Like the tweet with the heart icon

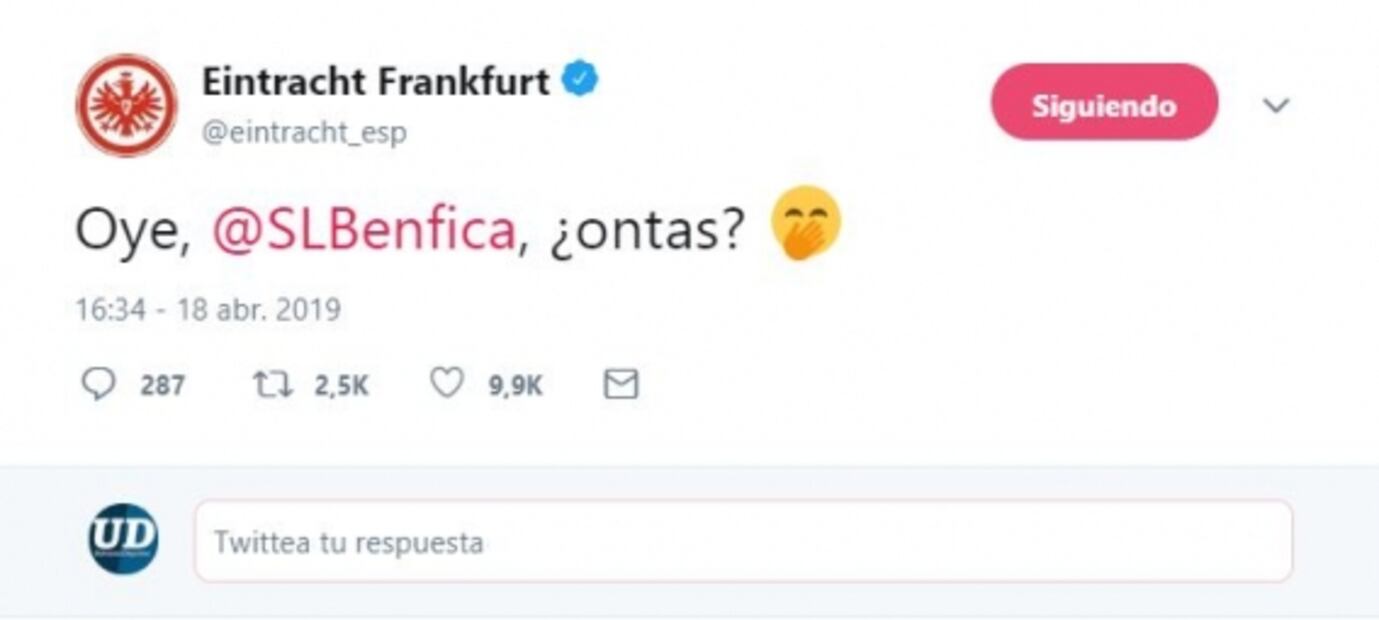(x=446, y=384)
